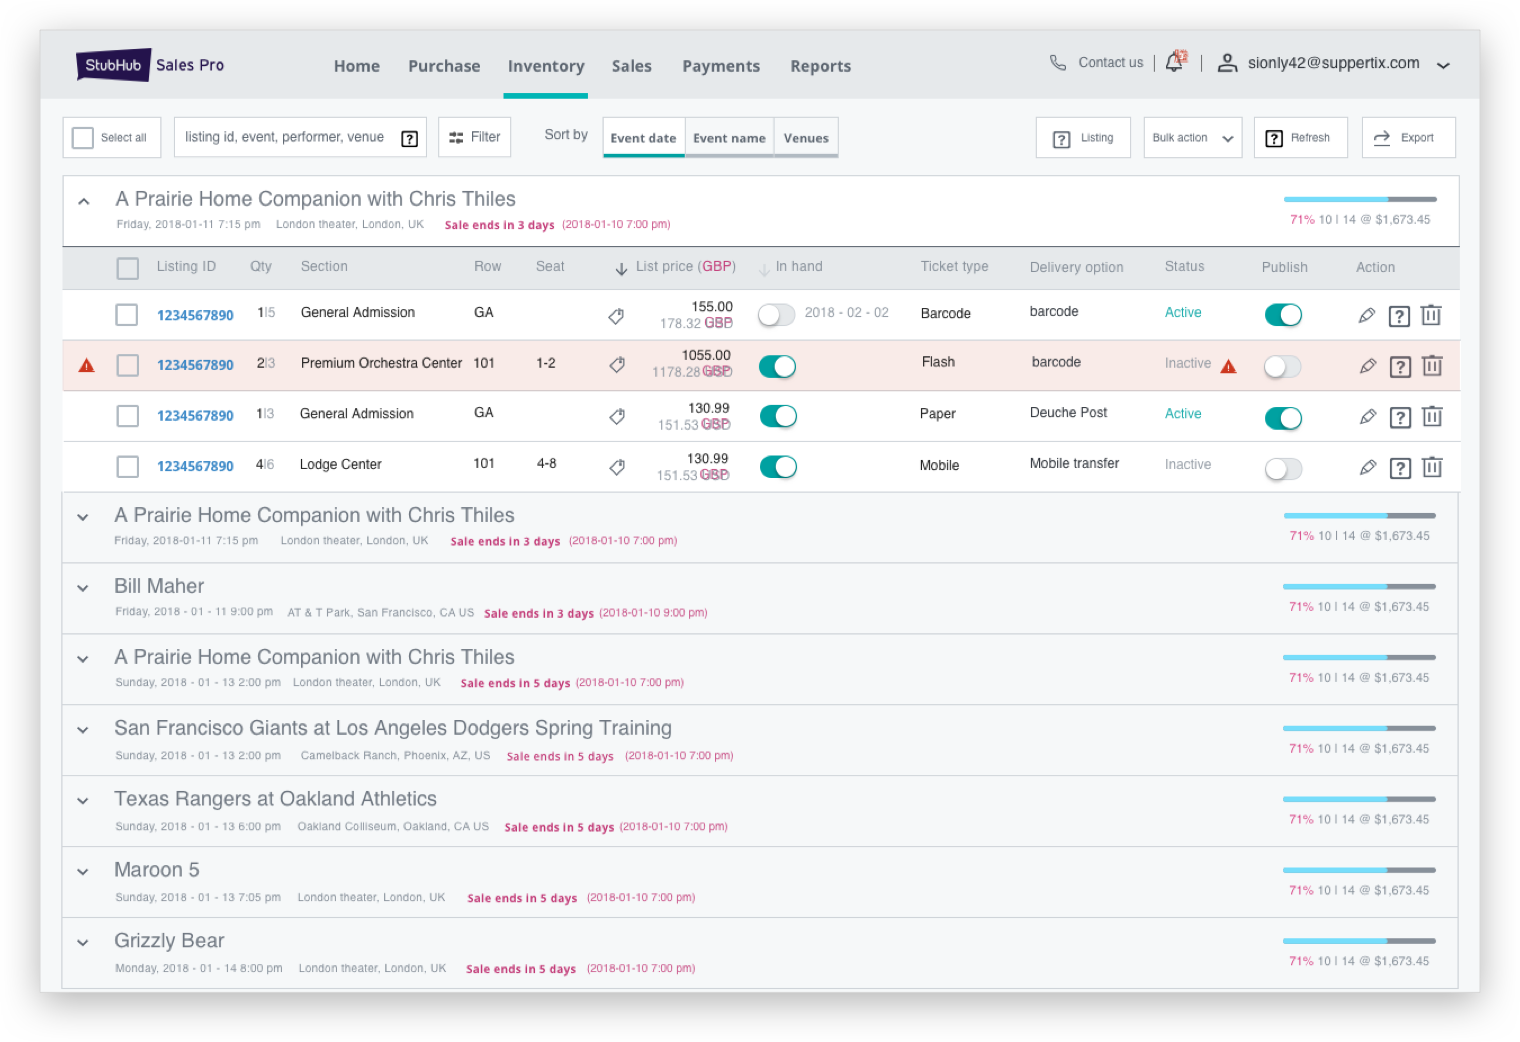Click the Refresh button

pos(1300,138)
